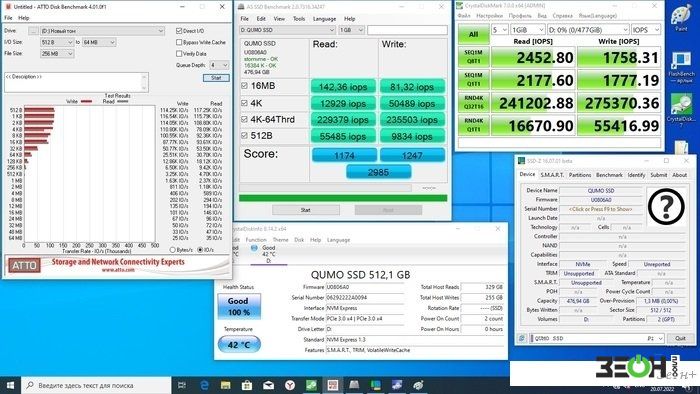Click the unknown-device question mark image in SSD-Z
The height and width of the screenshot is (394, 700).
(666, 207)
